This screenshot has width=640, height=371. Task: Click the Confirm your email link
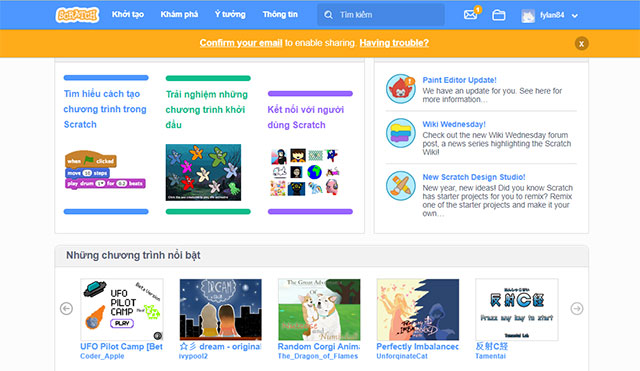pos(241,43)
